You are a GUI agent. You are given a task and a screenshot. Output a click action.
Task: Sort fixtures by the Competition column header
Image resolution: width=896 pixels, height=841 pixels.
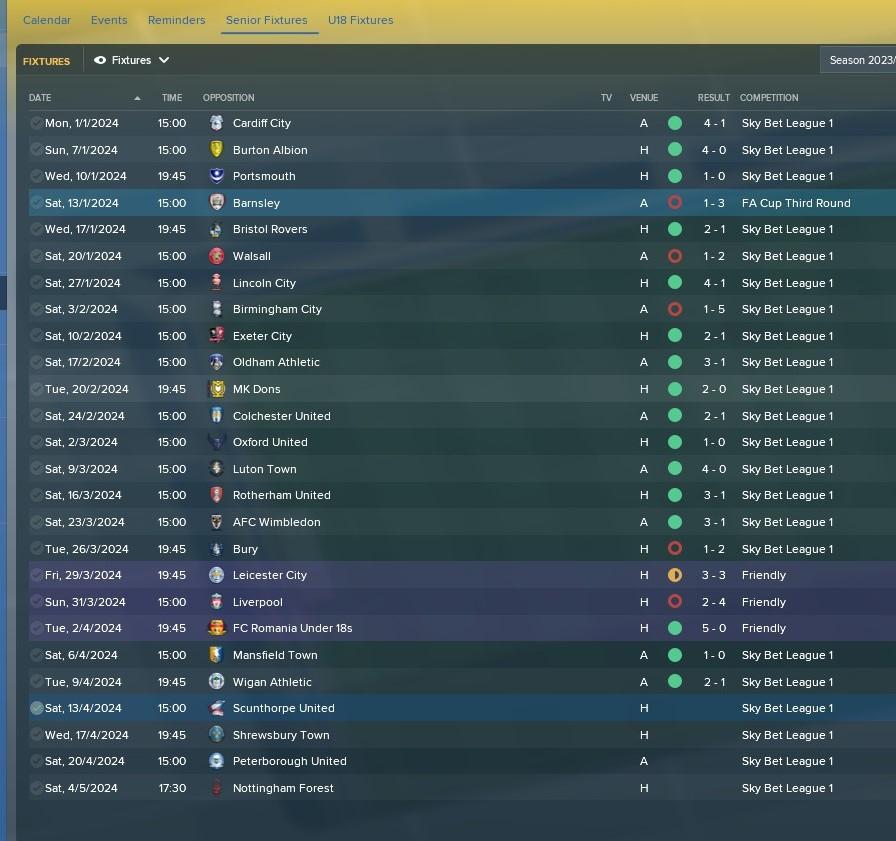[x=769, y=98]
